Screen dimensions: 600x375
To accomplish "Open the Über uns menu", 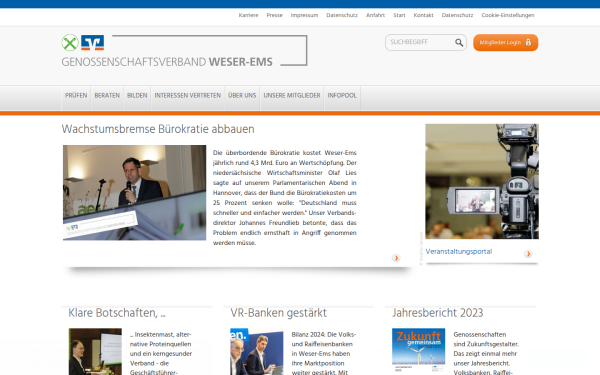I will 242,96.
